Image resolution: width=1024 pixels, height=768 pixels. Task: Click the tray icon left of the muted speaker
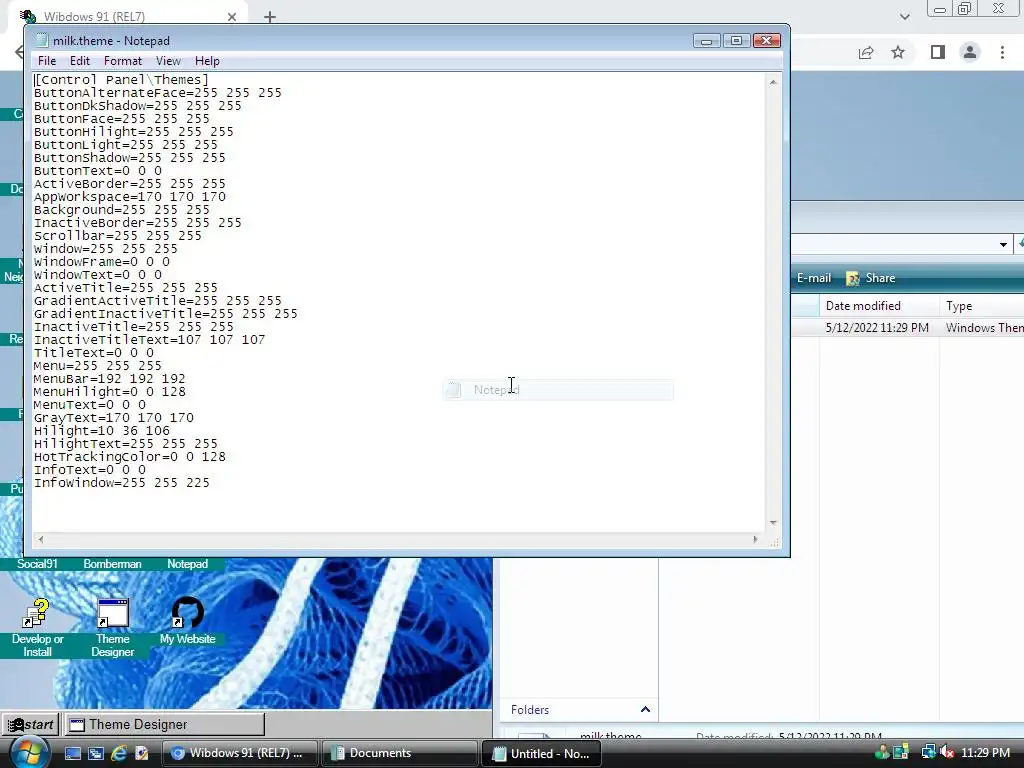[x=928, y=752]
